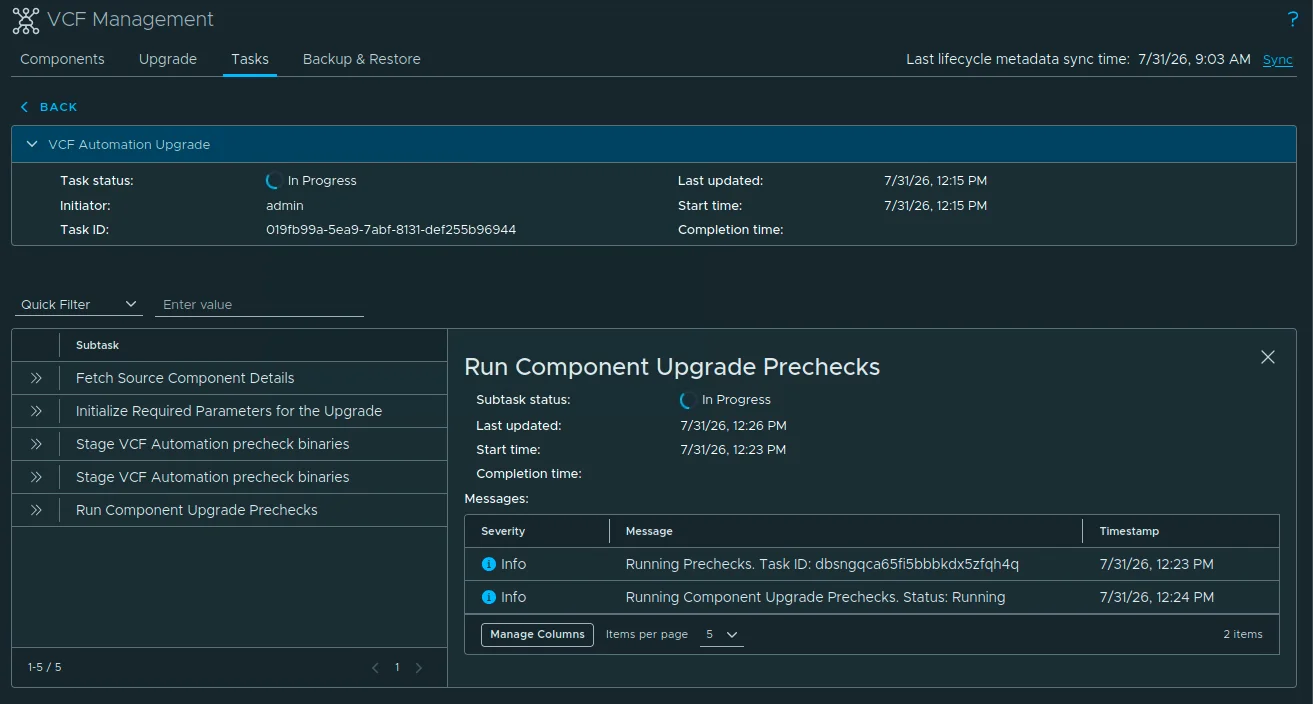This screenshot has height=704, width=1313.
Task: Go to next page of subtasks
Action: click(419, 668)
